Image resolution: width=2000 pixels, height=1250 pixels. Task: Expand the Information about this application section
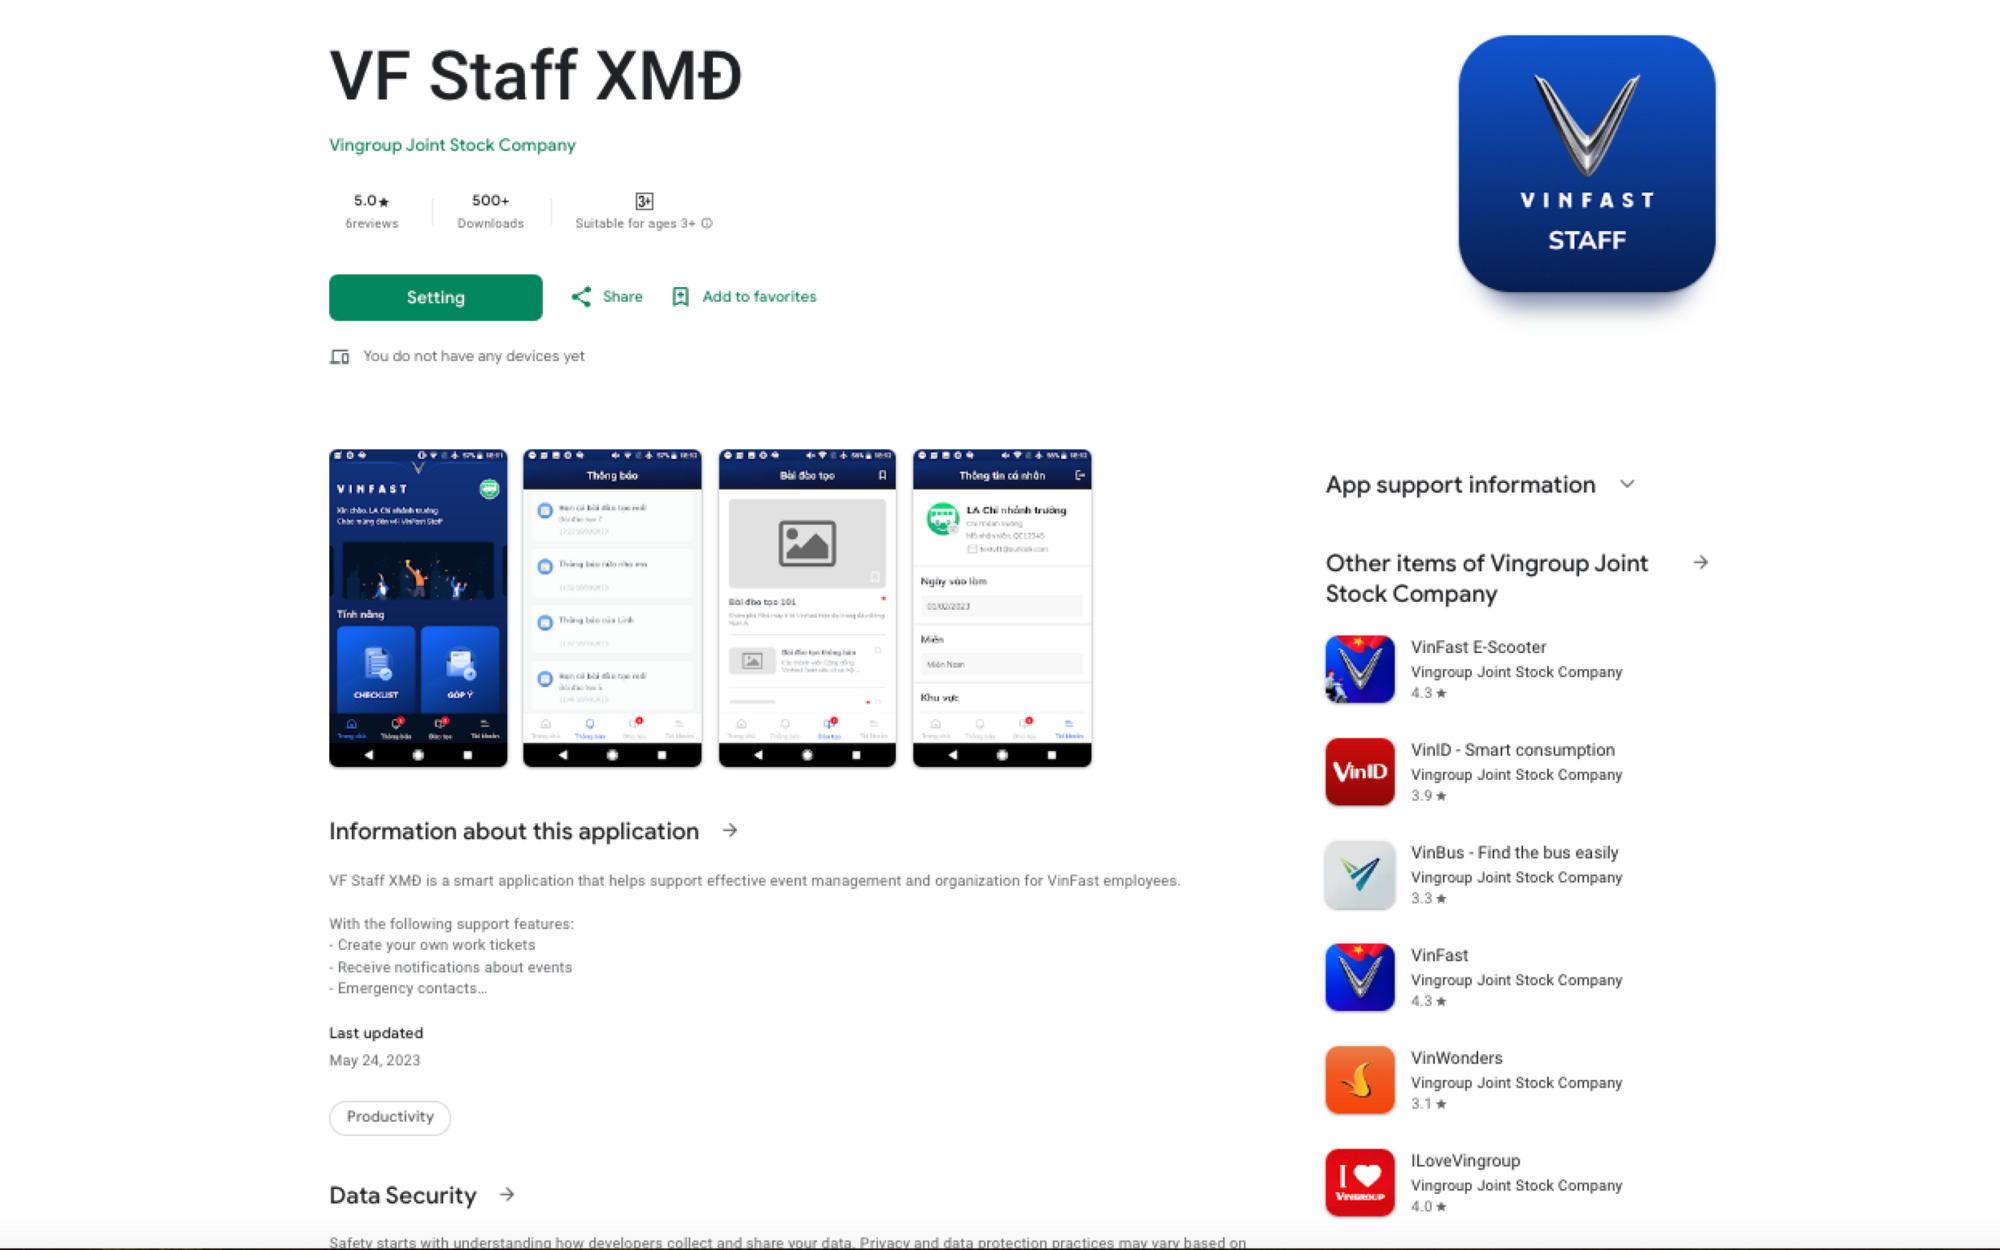coord(734,829)
